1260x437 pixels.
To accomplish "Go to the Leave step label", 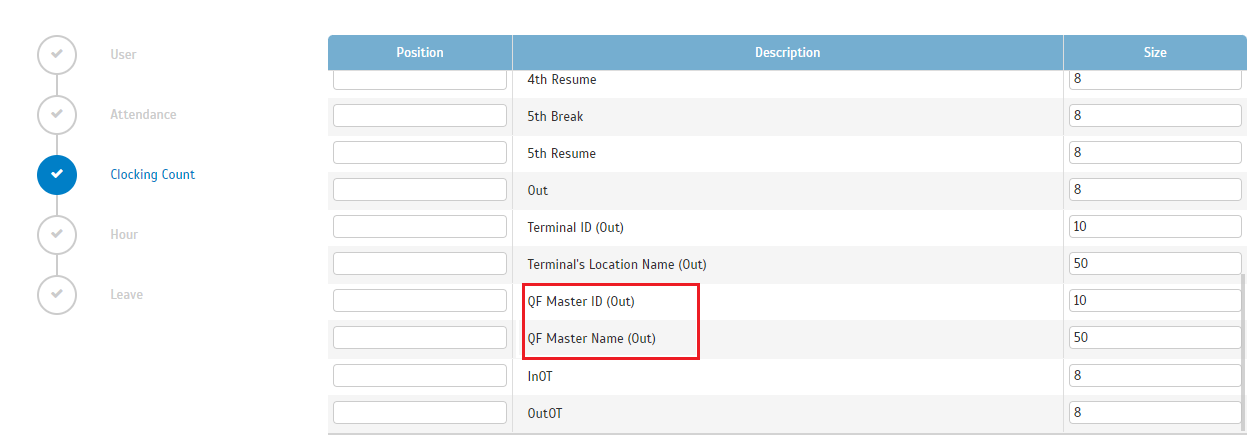I will (126, 294).
